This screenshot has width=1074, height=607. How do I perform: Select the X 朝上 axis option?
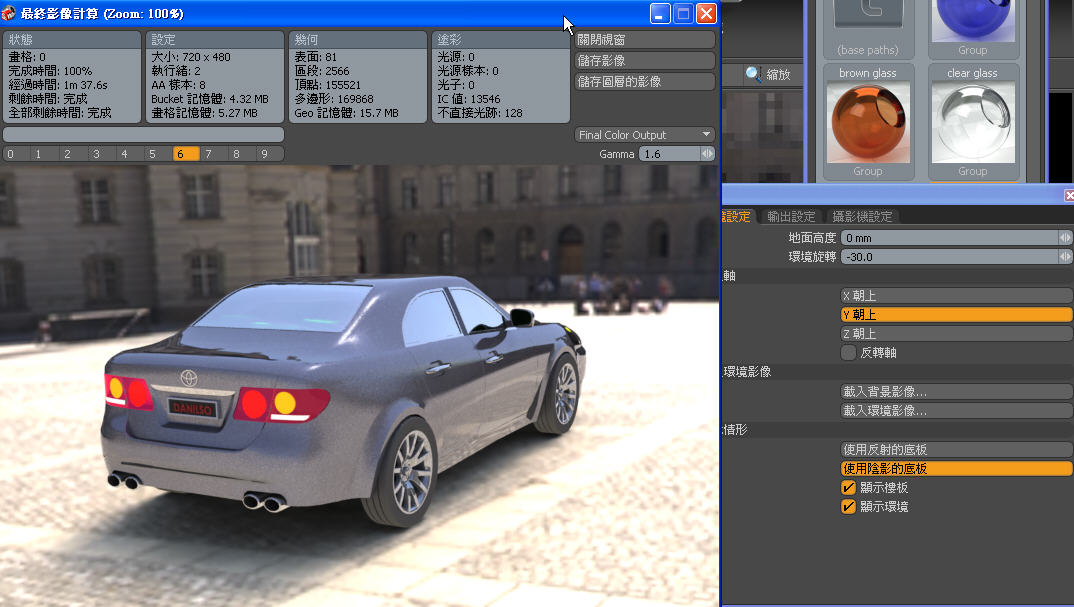click(956, 295)
